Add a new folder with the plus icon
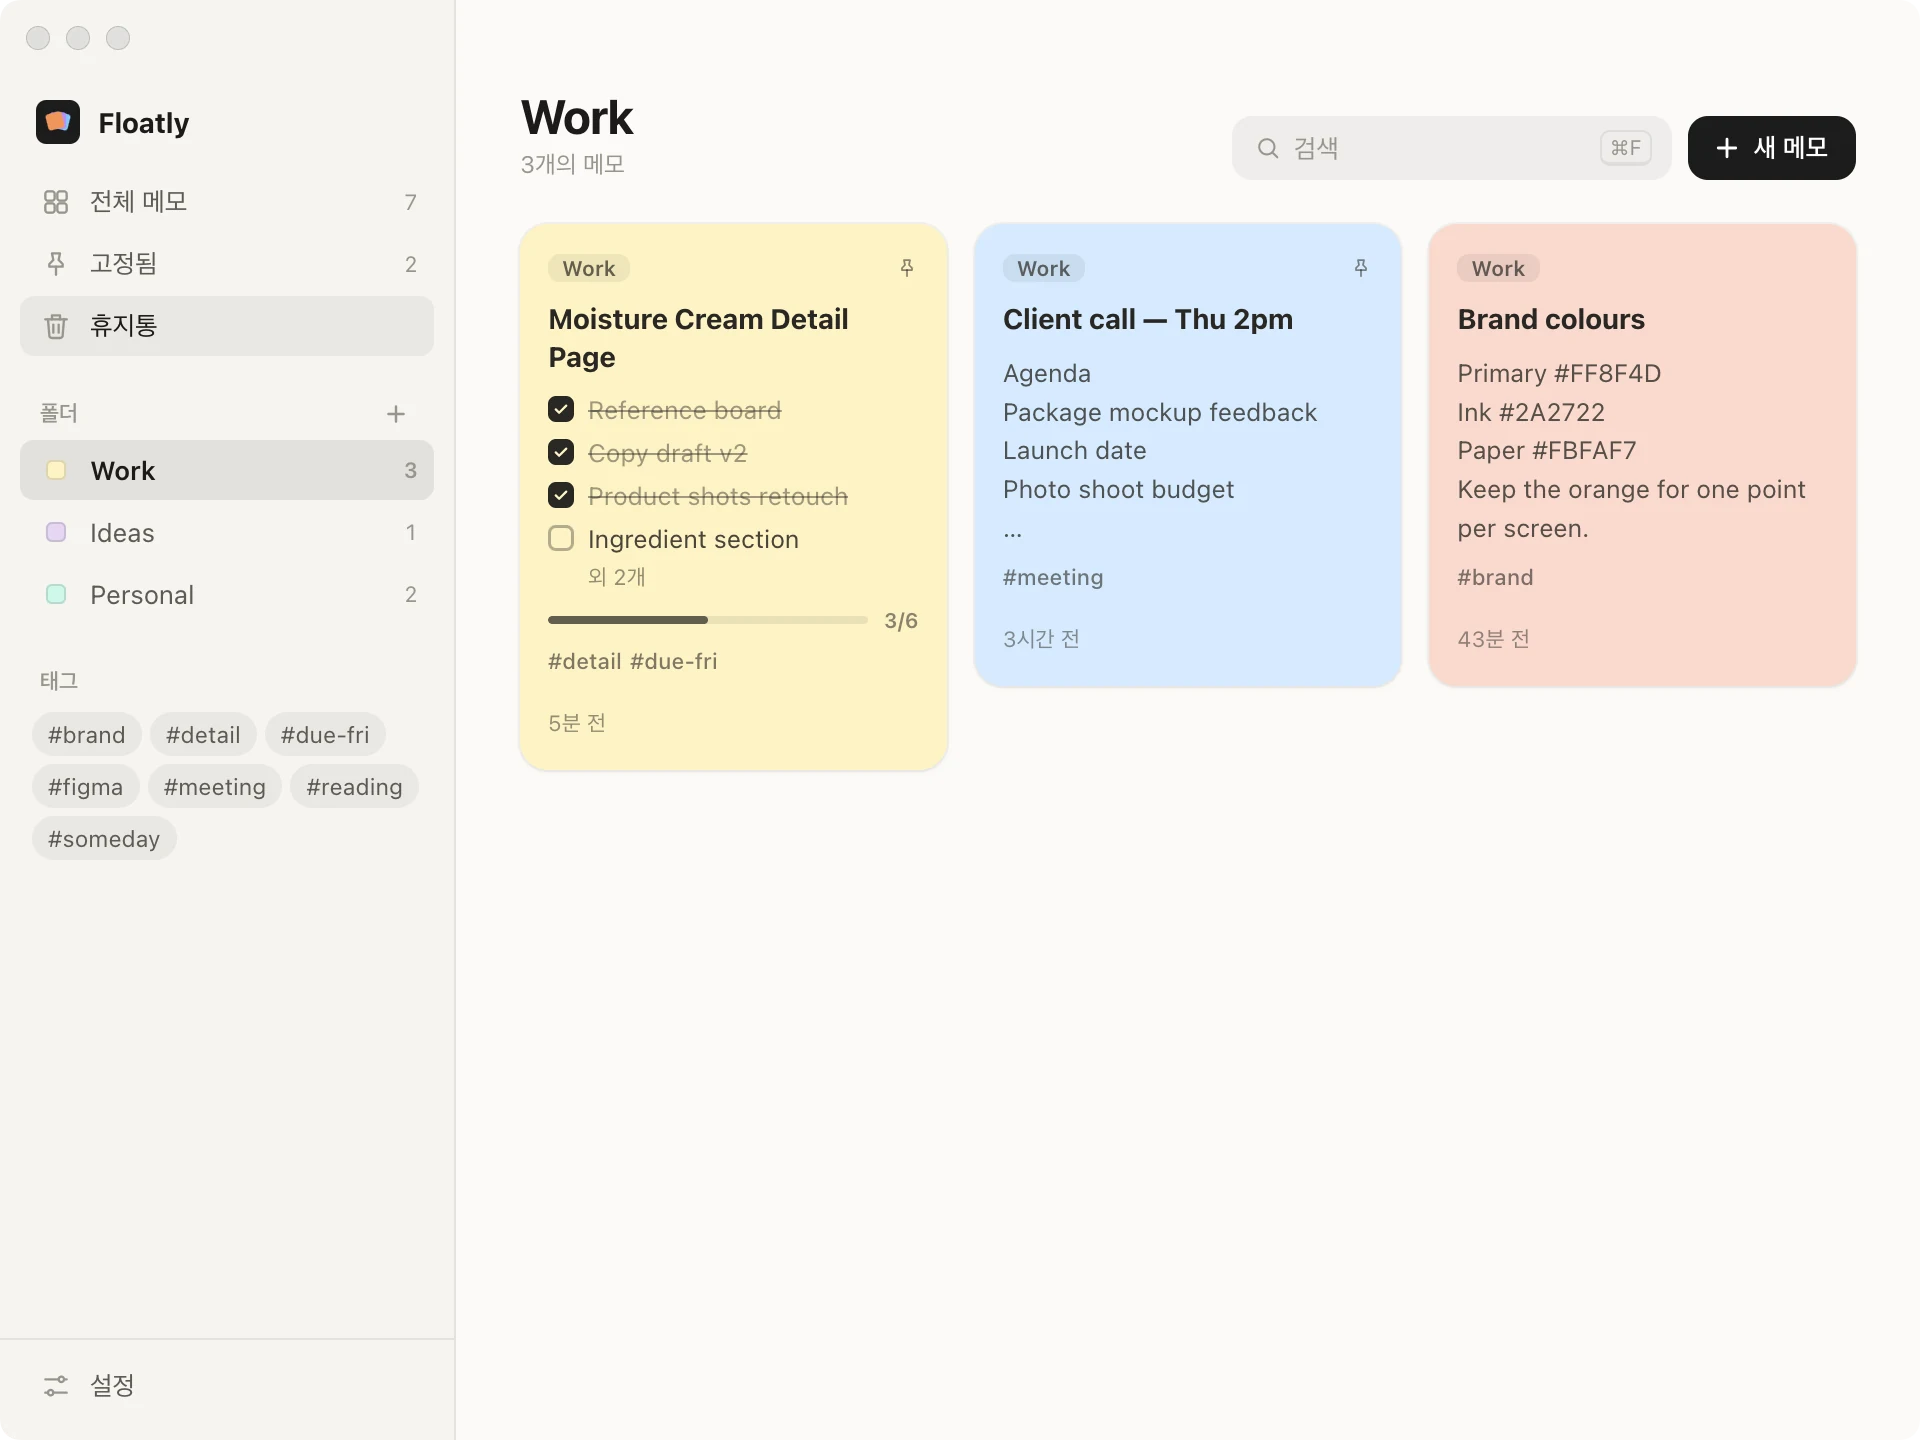This screenshot has width=1920, height=1440. click(396, 414)
